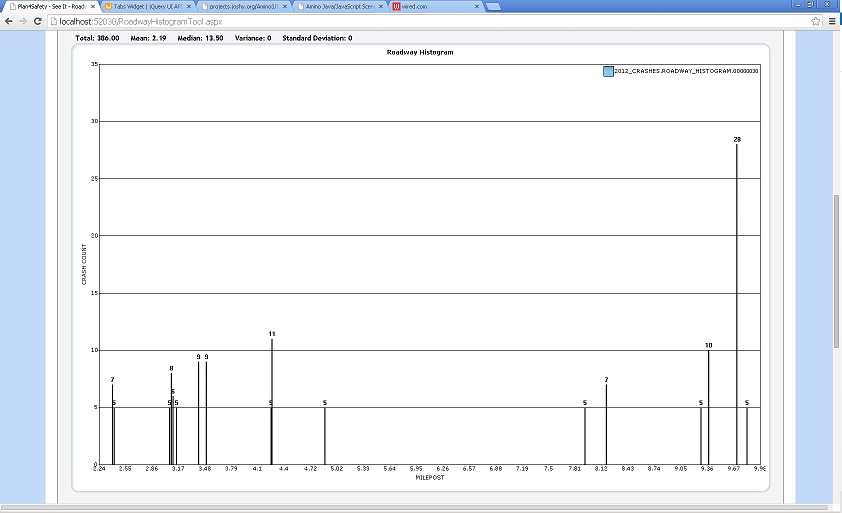
Task: Click the tallest bar with 28 crashes
Action: tap(737, 304)
